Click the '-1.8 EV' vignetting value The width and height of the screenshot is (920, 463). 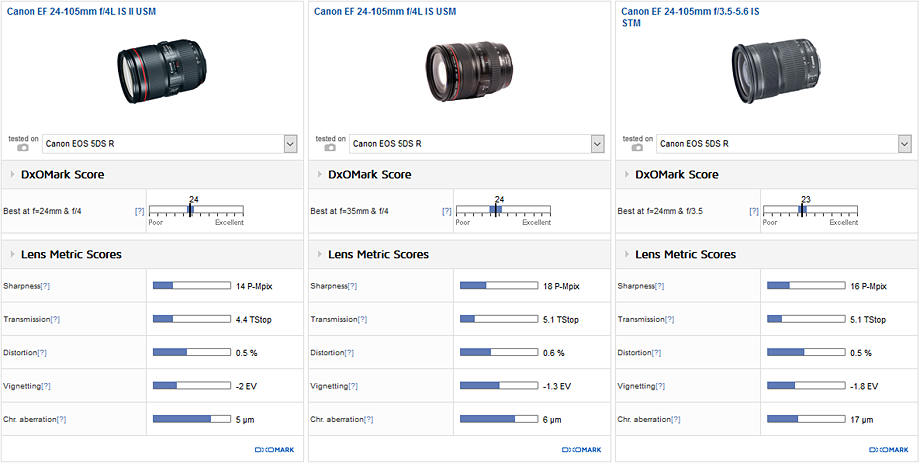point(864,386)
